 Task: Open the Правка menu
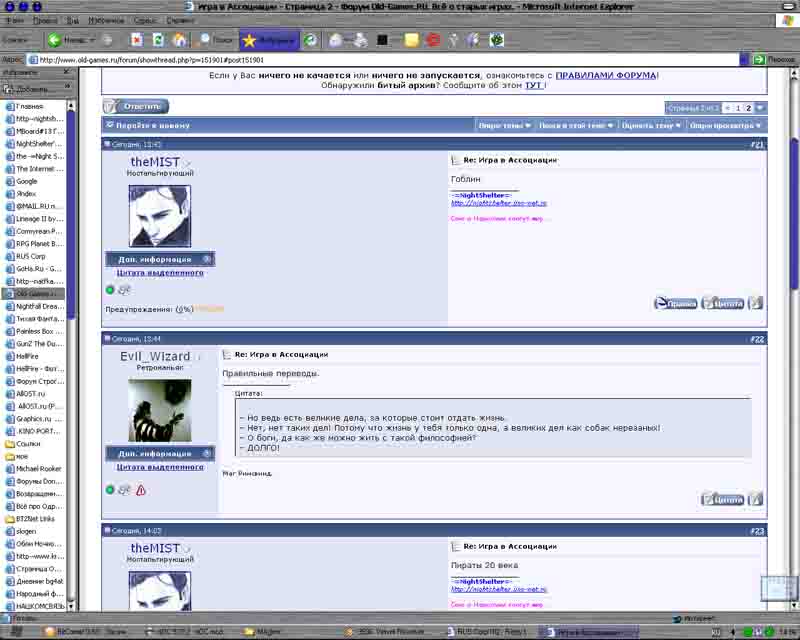45,20
